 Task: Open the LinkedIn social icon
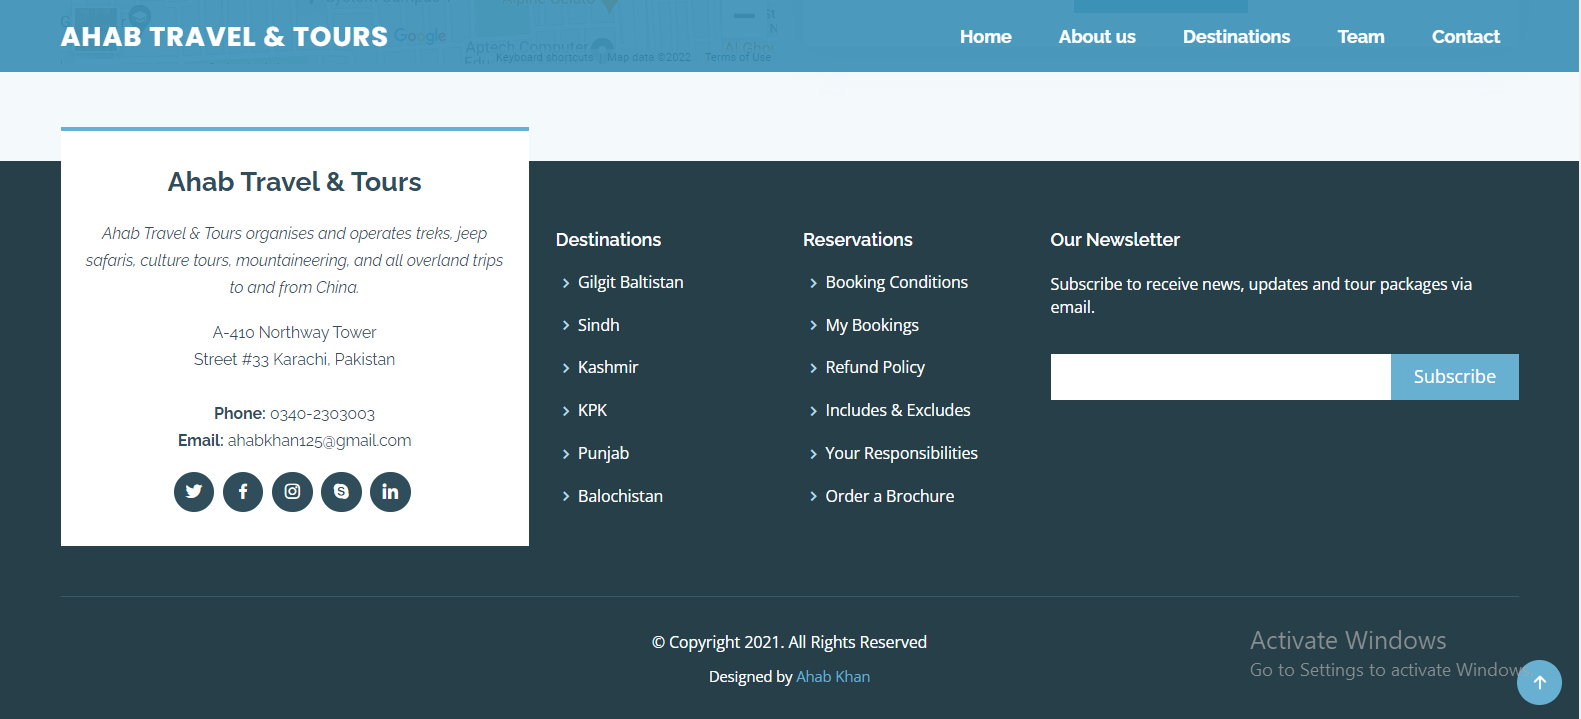pos(390,492)
